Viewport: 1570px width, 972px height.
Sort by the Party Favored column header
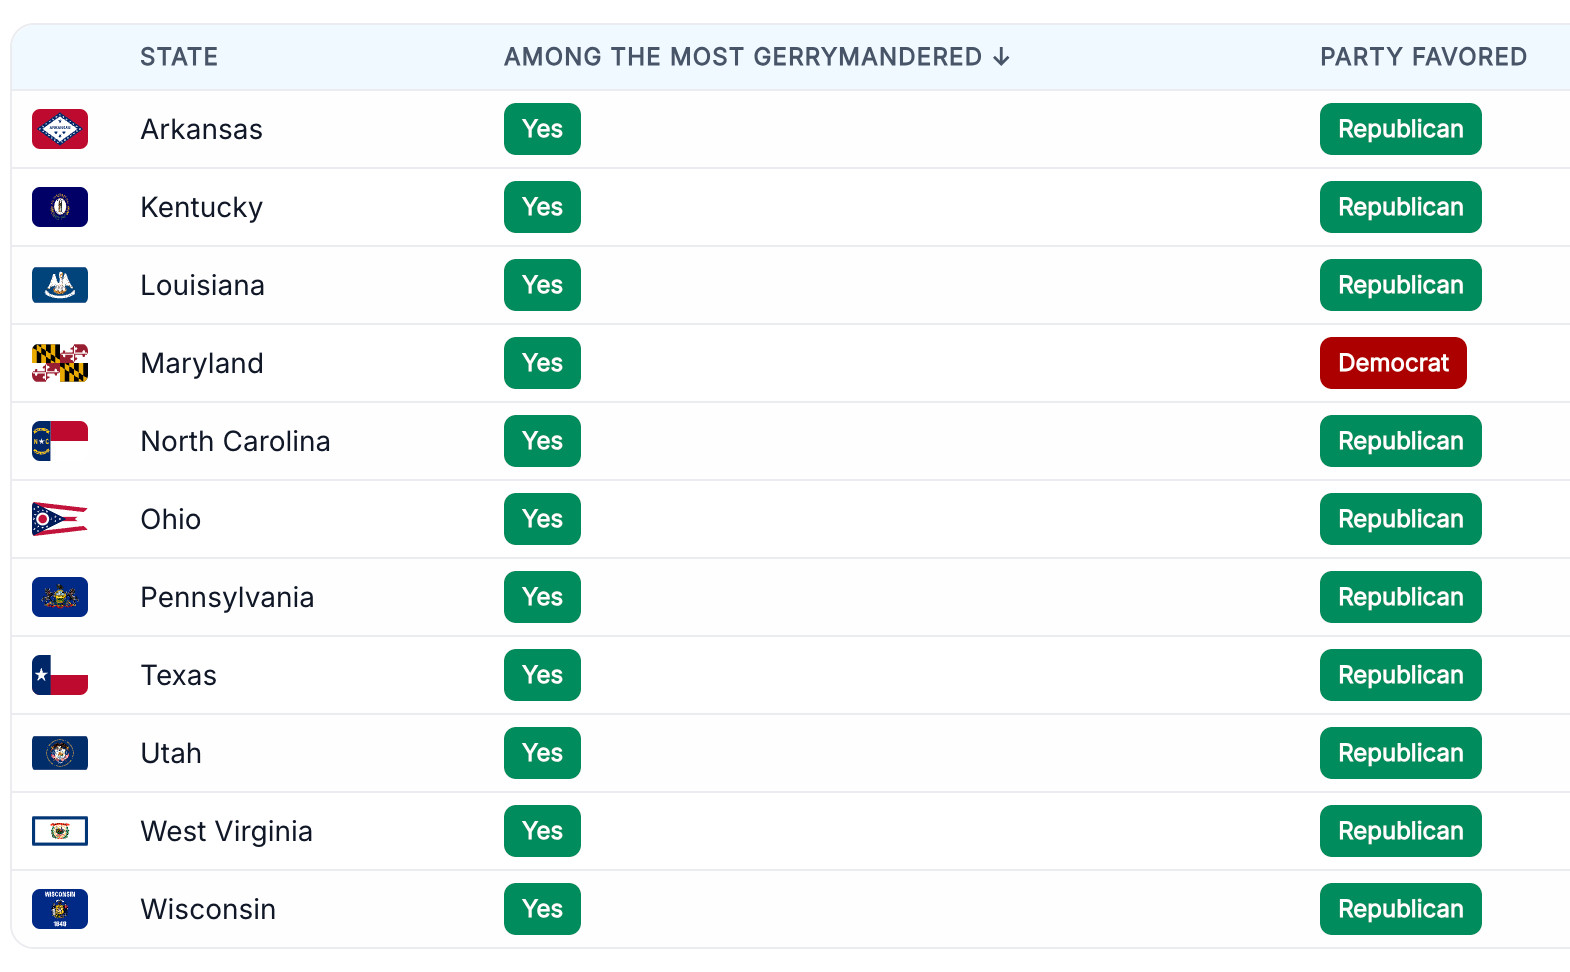(x=1423, y=57)
